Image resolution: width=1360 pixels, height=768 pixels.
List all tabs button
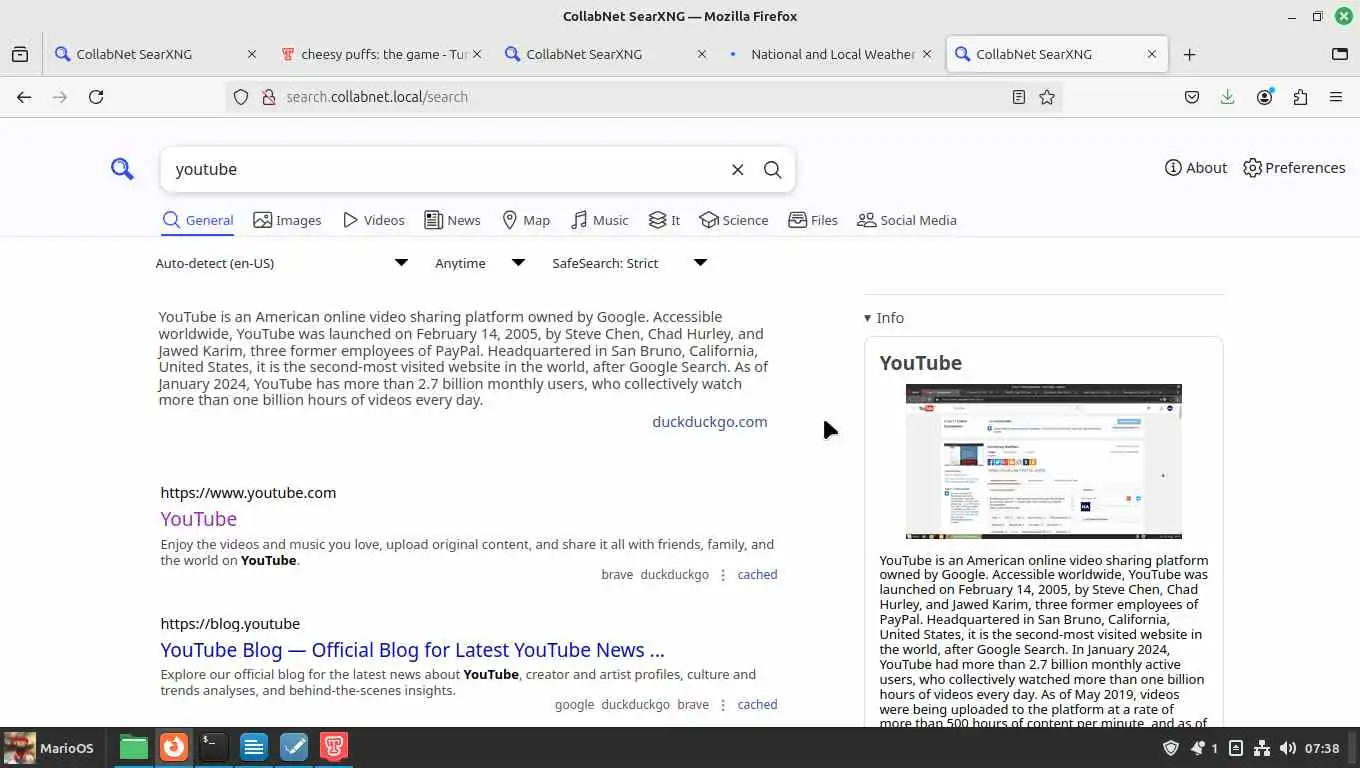tap(1340, 54)
